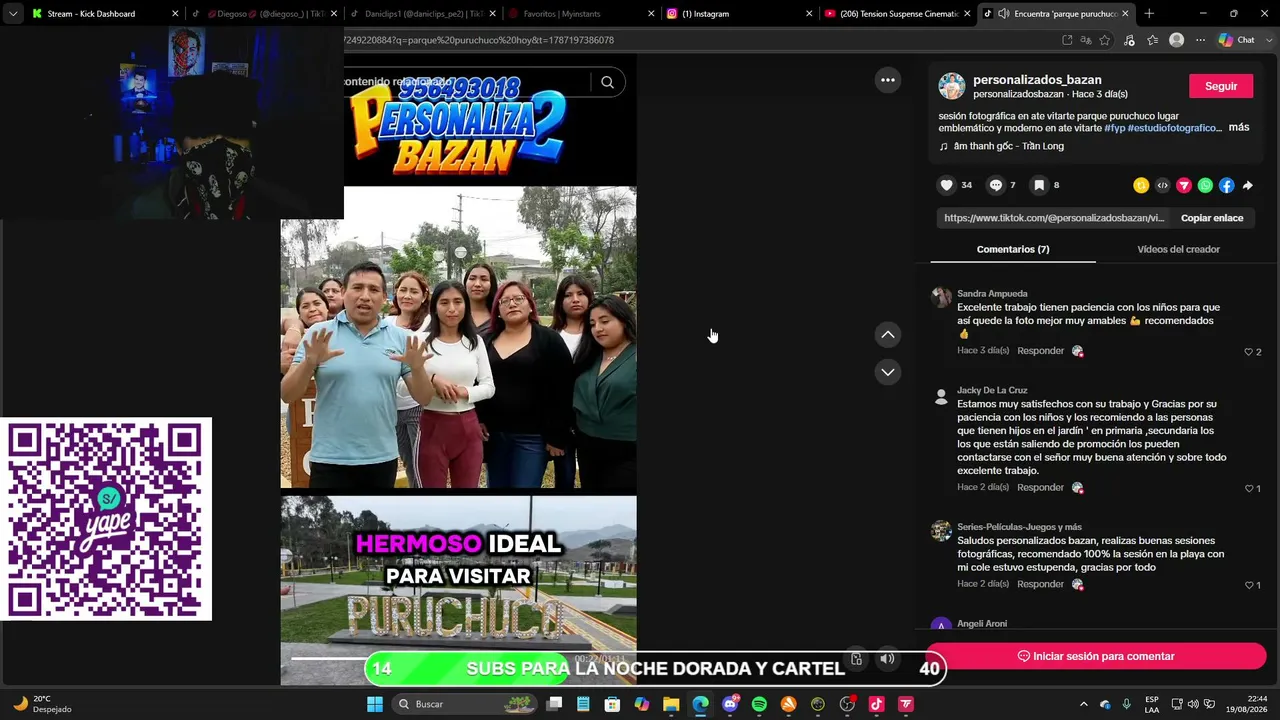Go to the next video with the down arrow

pos(888,372)
